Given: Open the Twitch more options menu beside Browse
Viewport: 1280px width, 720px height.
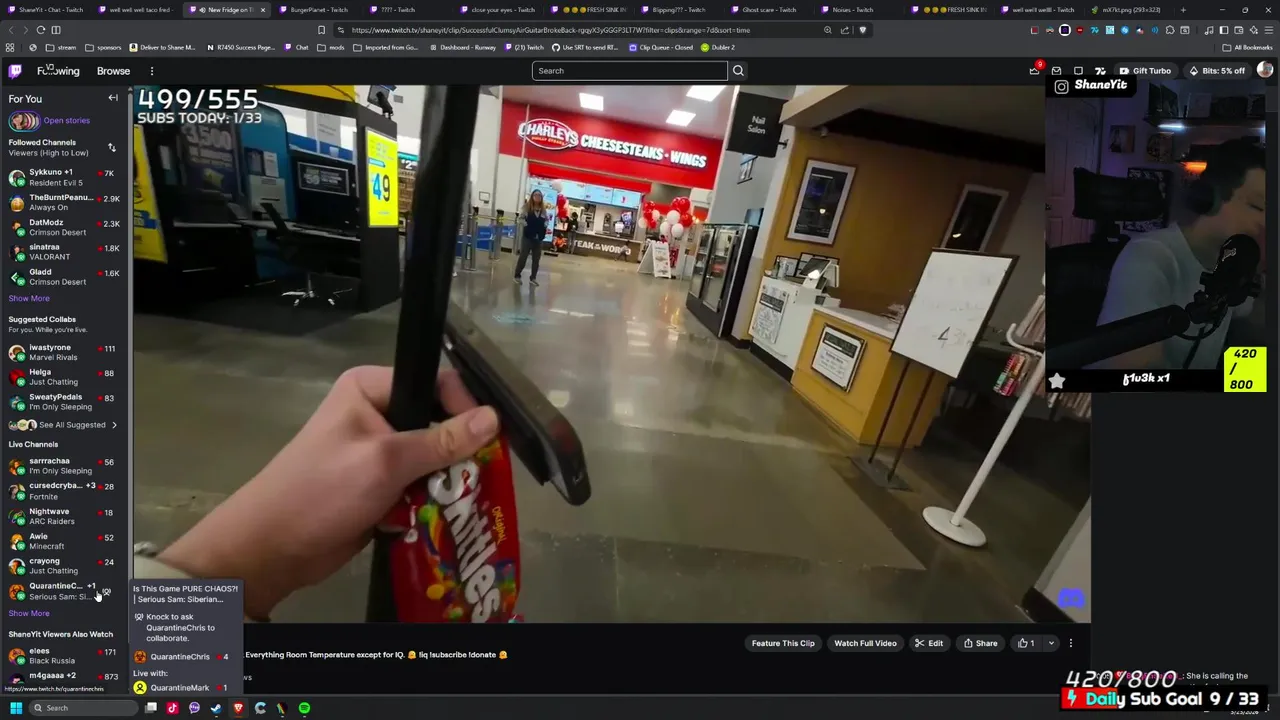Looking at the screenshot, I should [152, 71].
